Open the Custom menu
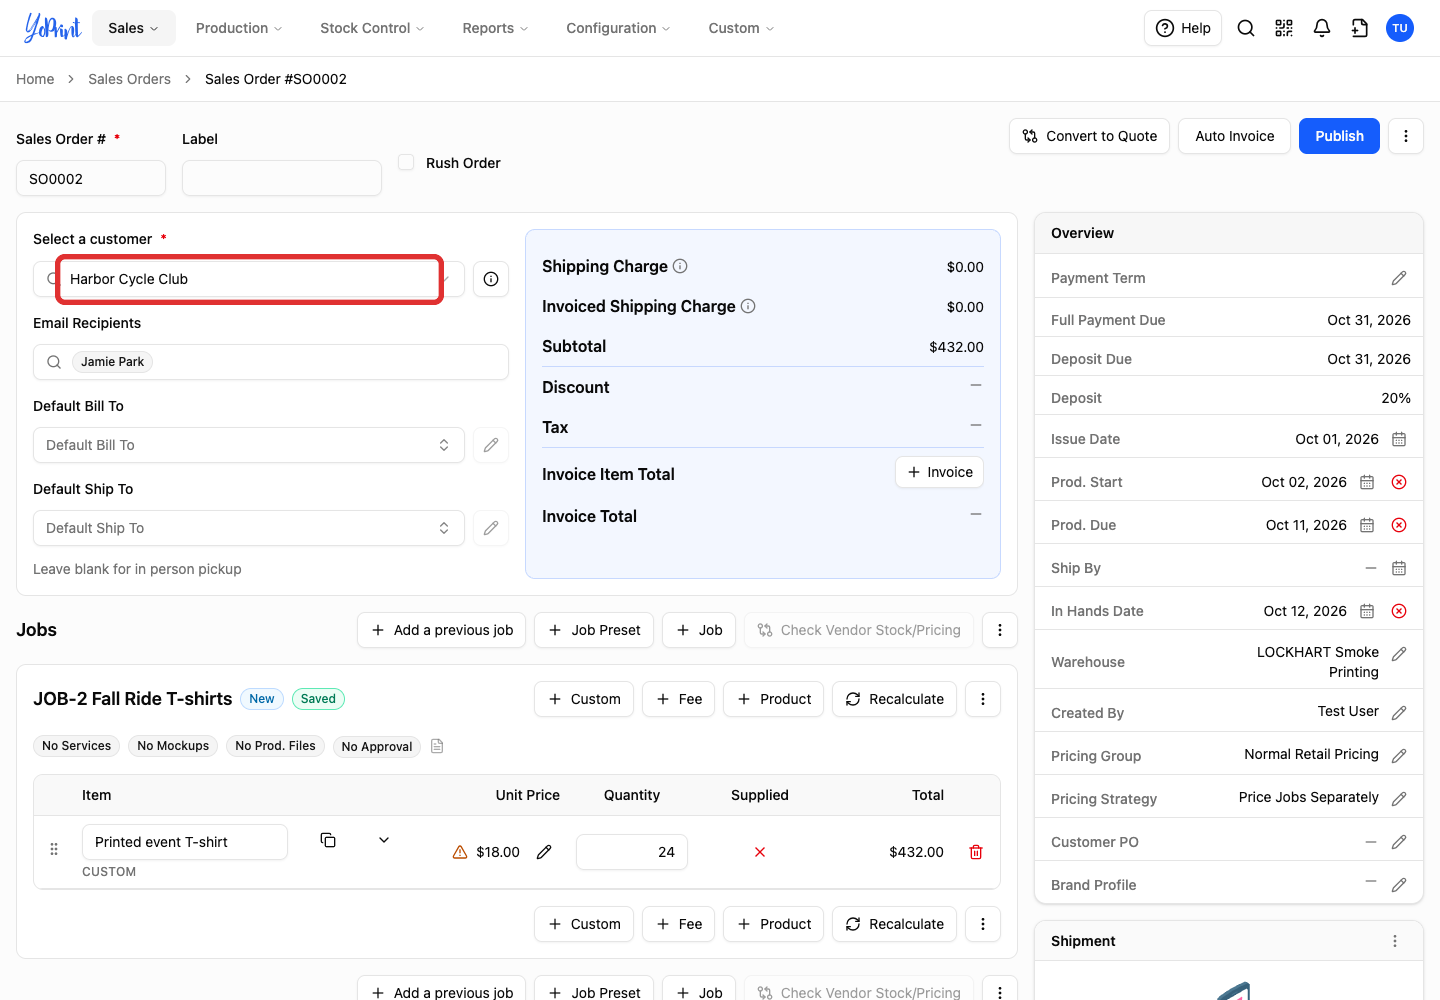The image size is (1440, 1000). (741, 28)
